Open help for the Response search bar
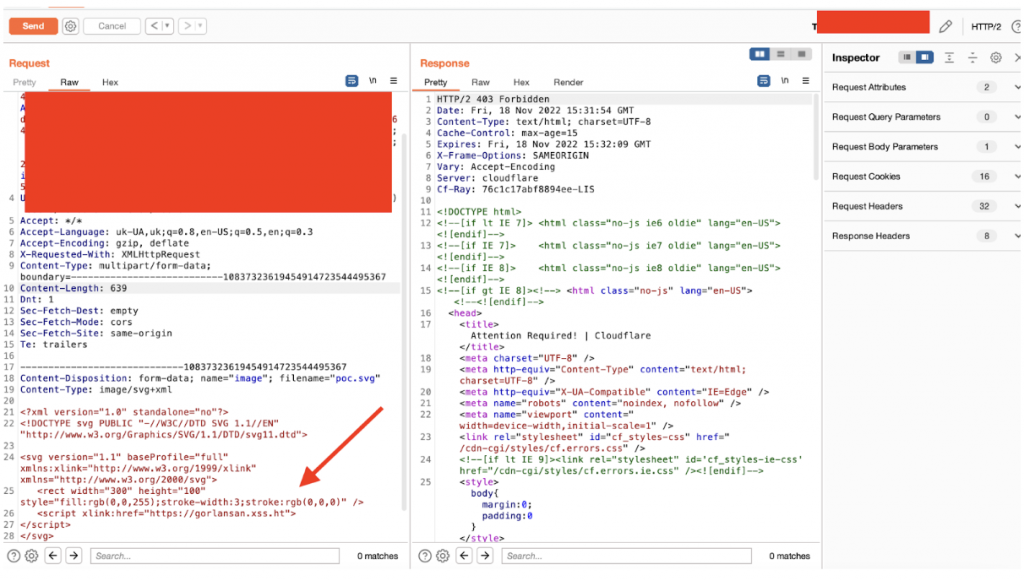This screenshot has width=1024, height=581. [x=424, y=556]
